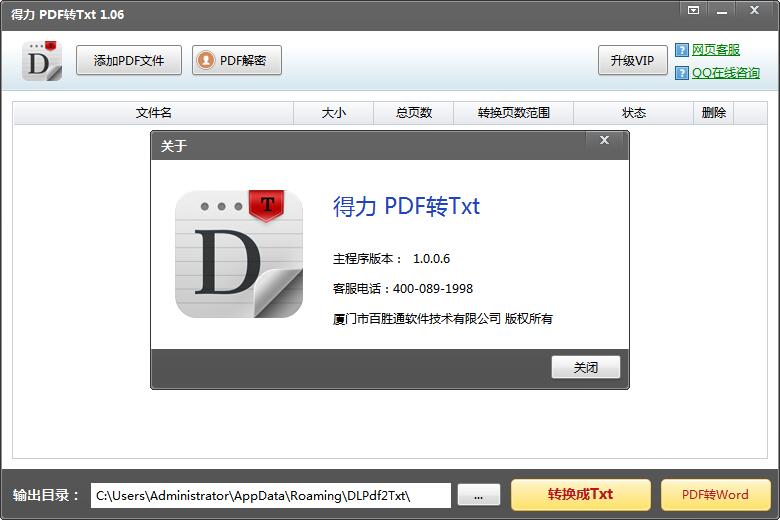The height and width of the screenshot is (520, 780).
Task: Click the version number 1.0.0.6
Action: (x=431, y=259)
